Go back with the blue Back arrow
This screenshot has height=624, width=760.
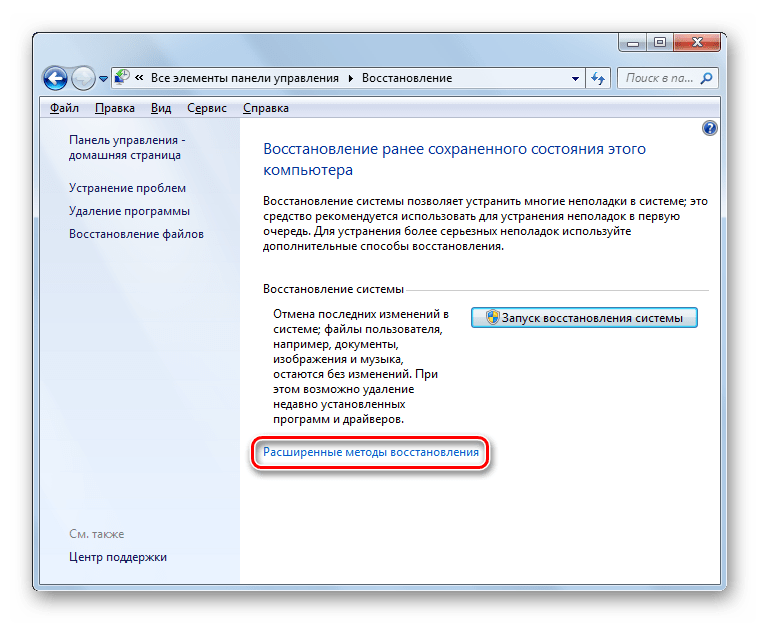point(55,78)
